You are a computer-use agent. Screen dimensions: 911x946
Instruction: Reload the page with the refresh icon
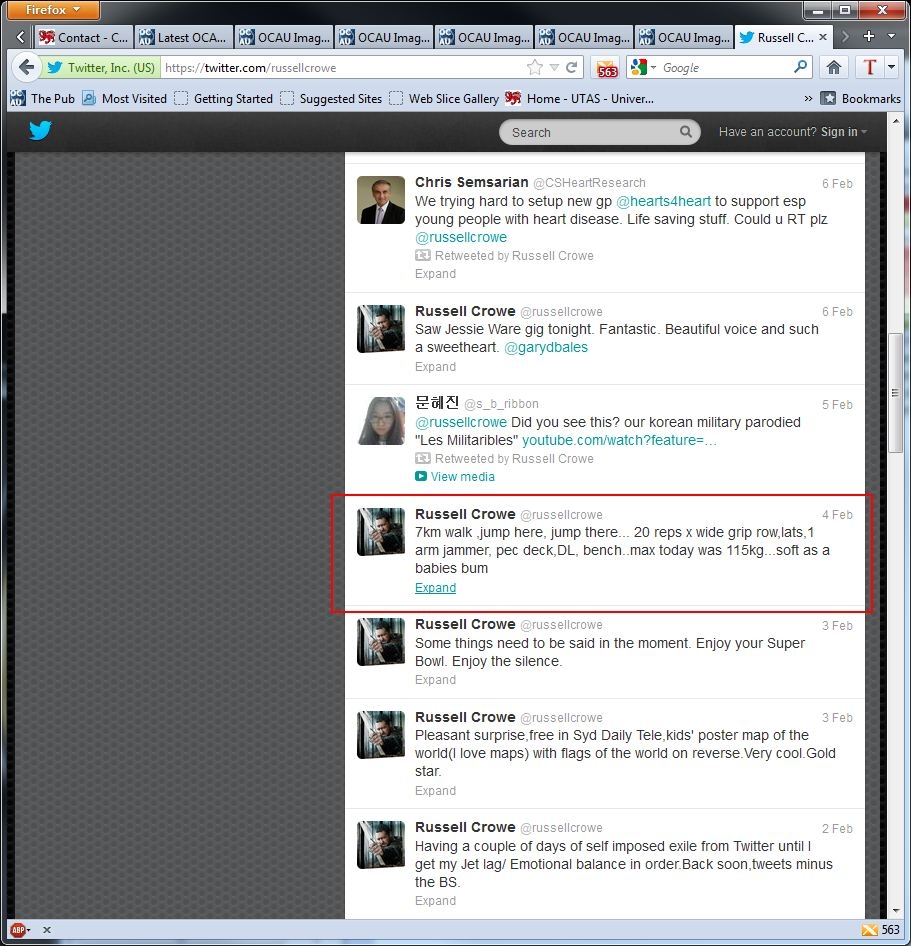pos(572,68)
